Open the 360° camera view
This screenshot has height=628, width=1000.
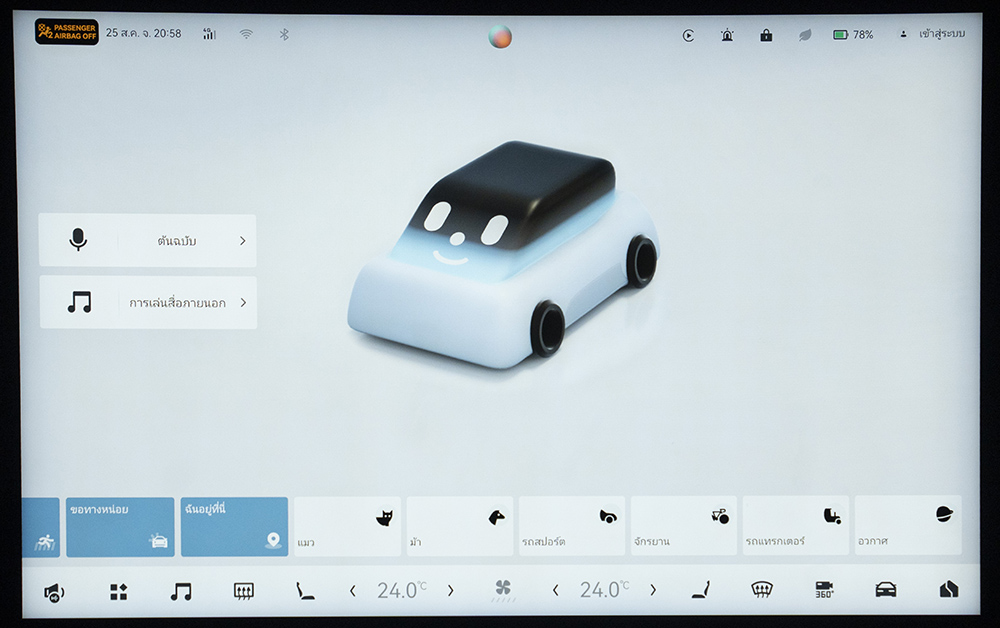(824, 590)
